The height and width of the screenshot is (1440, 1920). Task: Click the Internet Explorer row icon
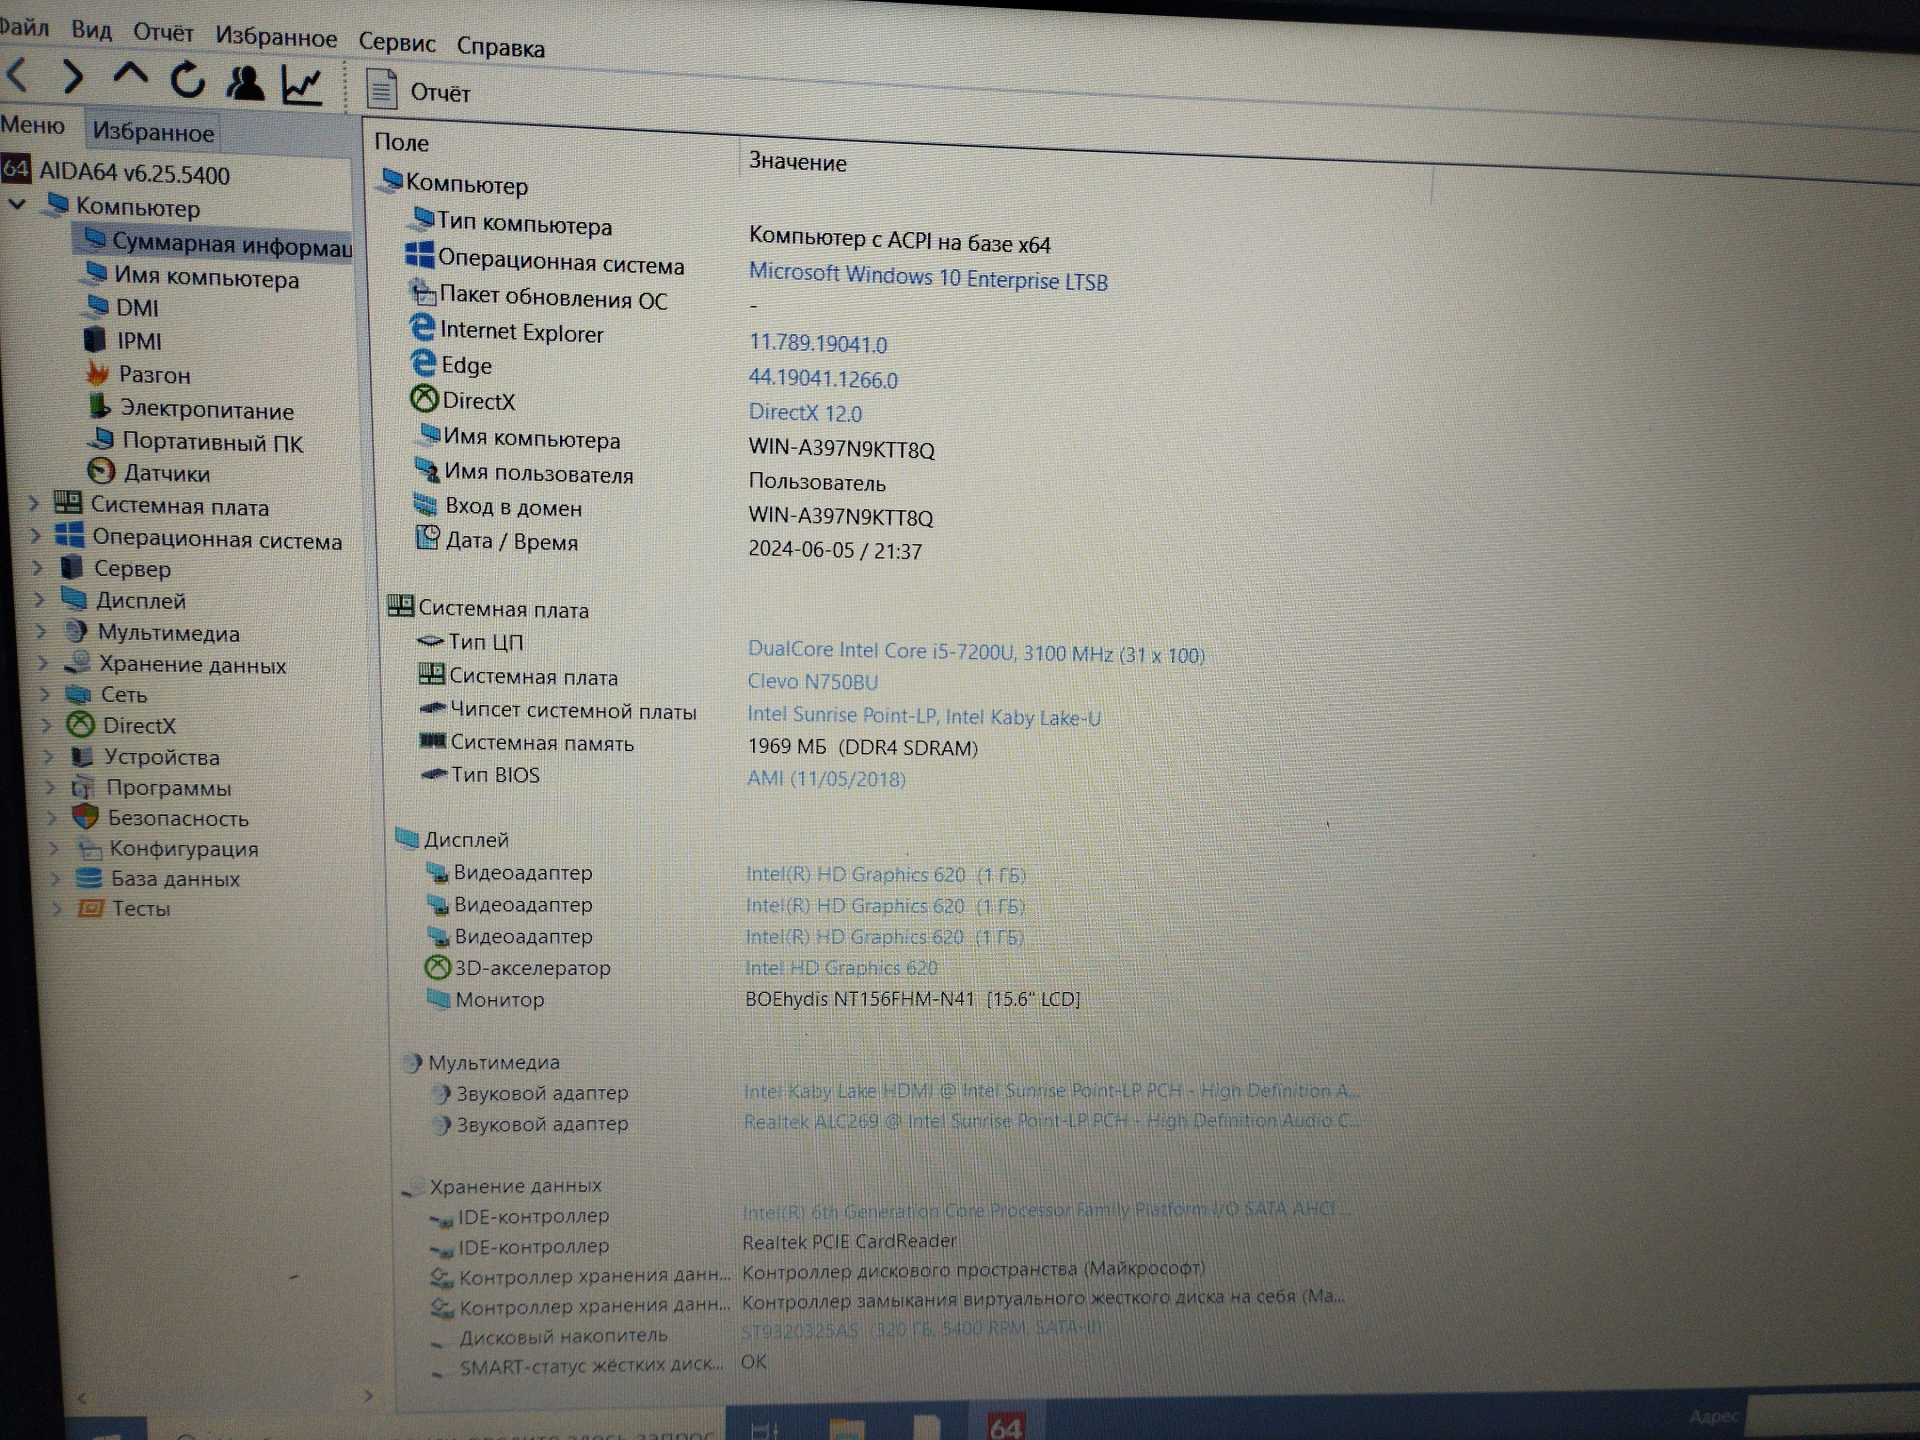click(422, 328)
